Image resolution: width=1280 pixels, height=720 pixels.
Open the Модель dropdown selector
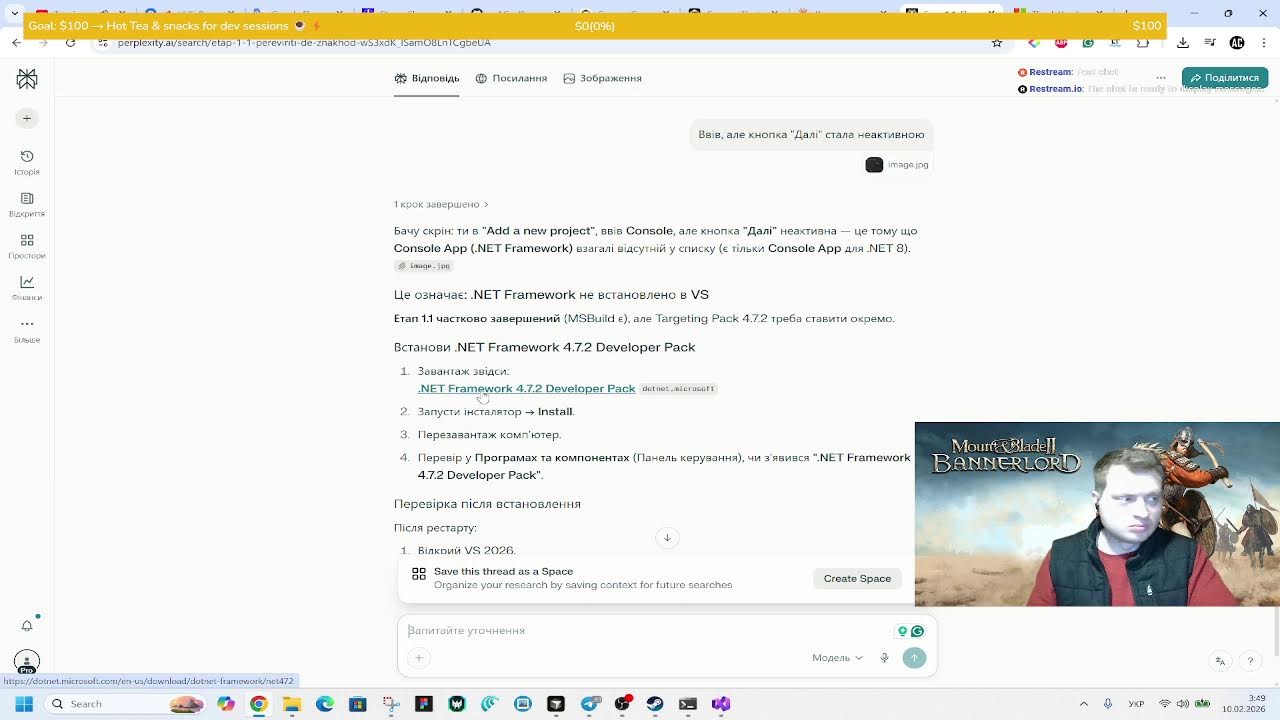tap(837, 658)
